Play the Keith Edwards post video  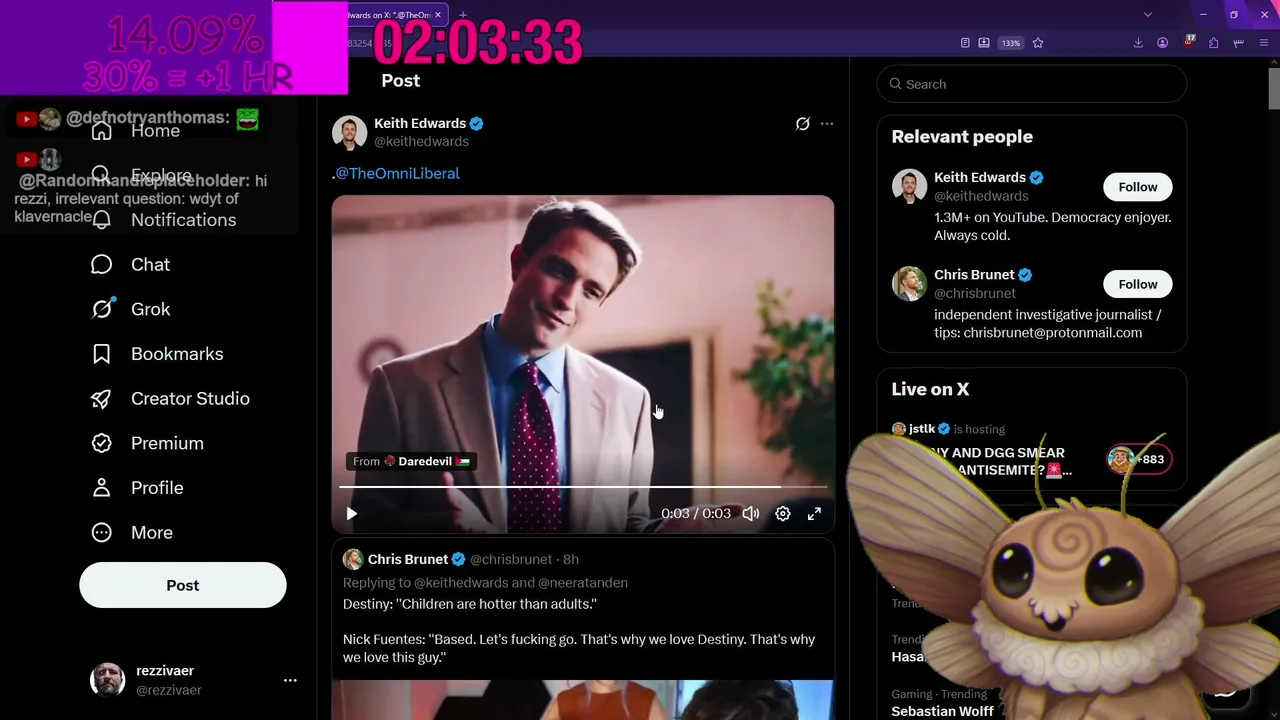(352, 514)
